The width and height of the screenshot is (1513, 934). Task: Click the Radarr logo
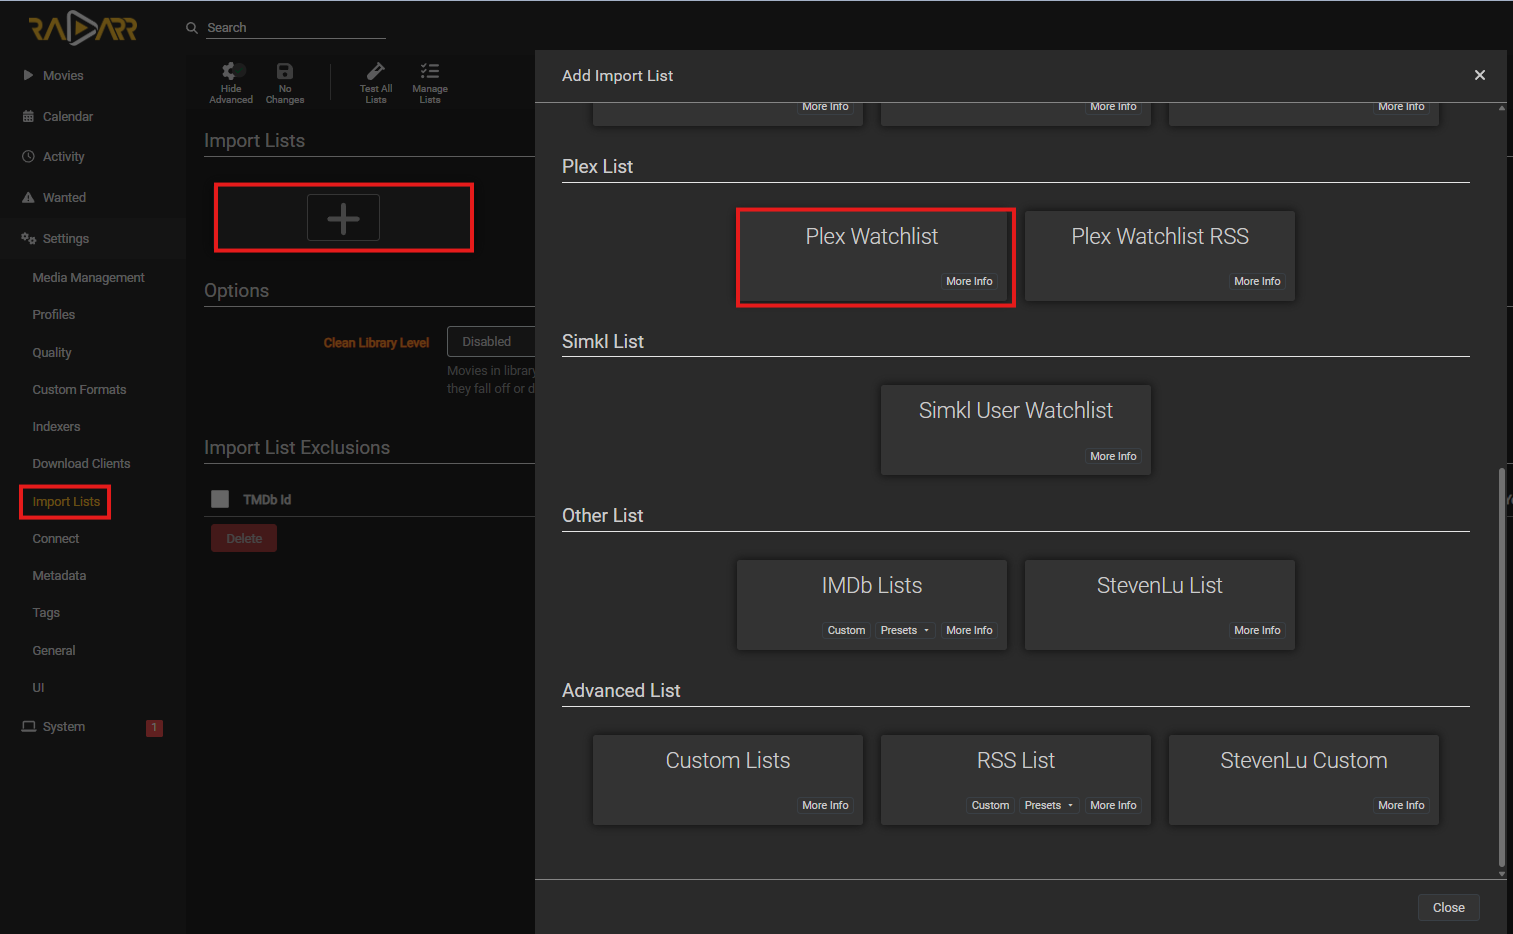point(83,29)
